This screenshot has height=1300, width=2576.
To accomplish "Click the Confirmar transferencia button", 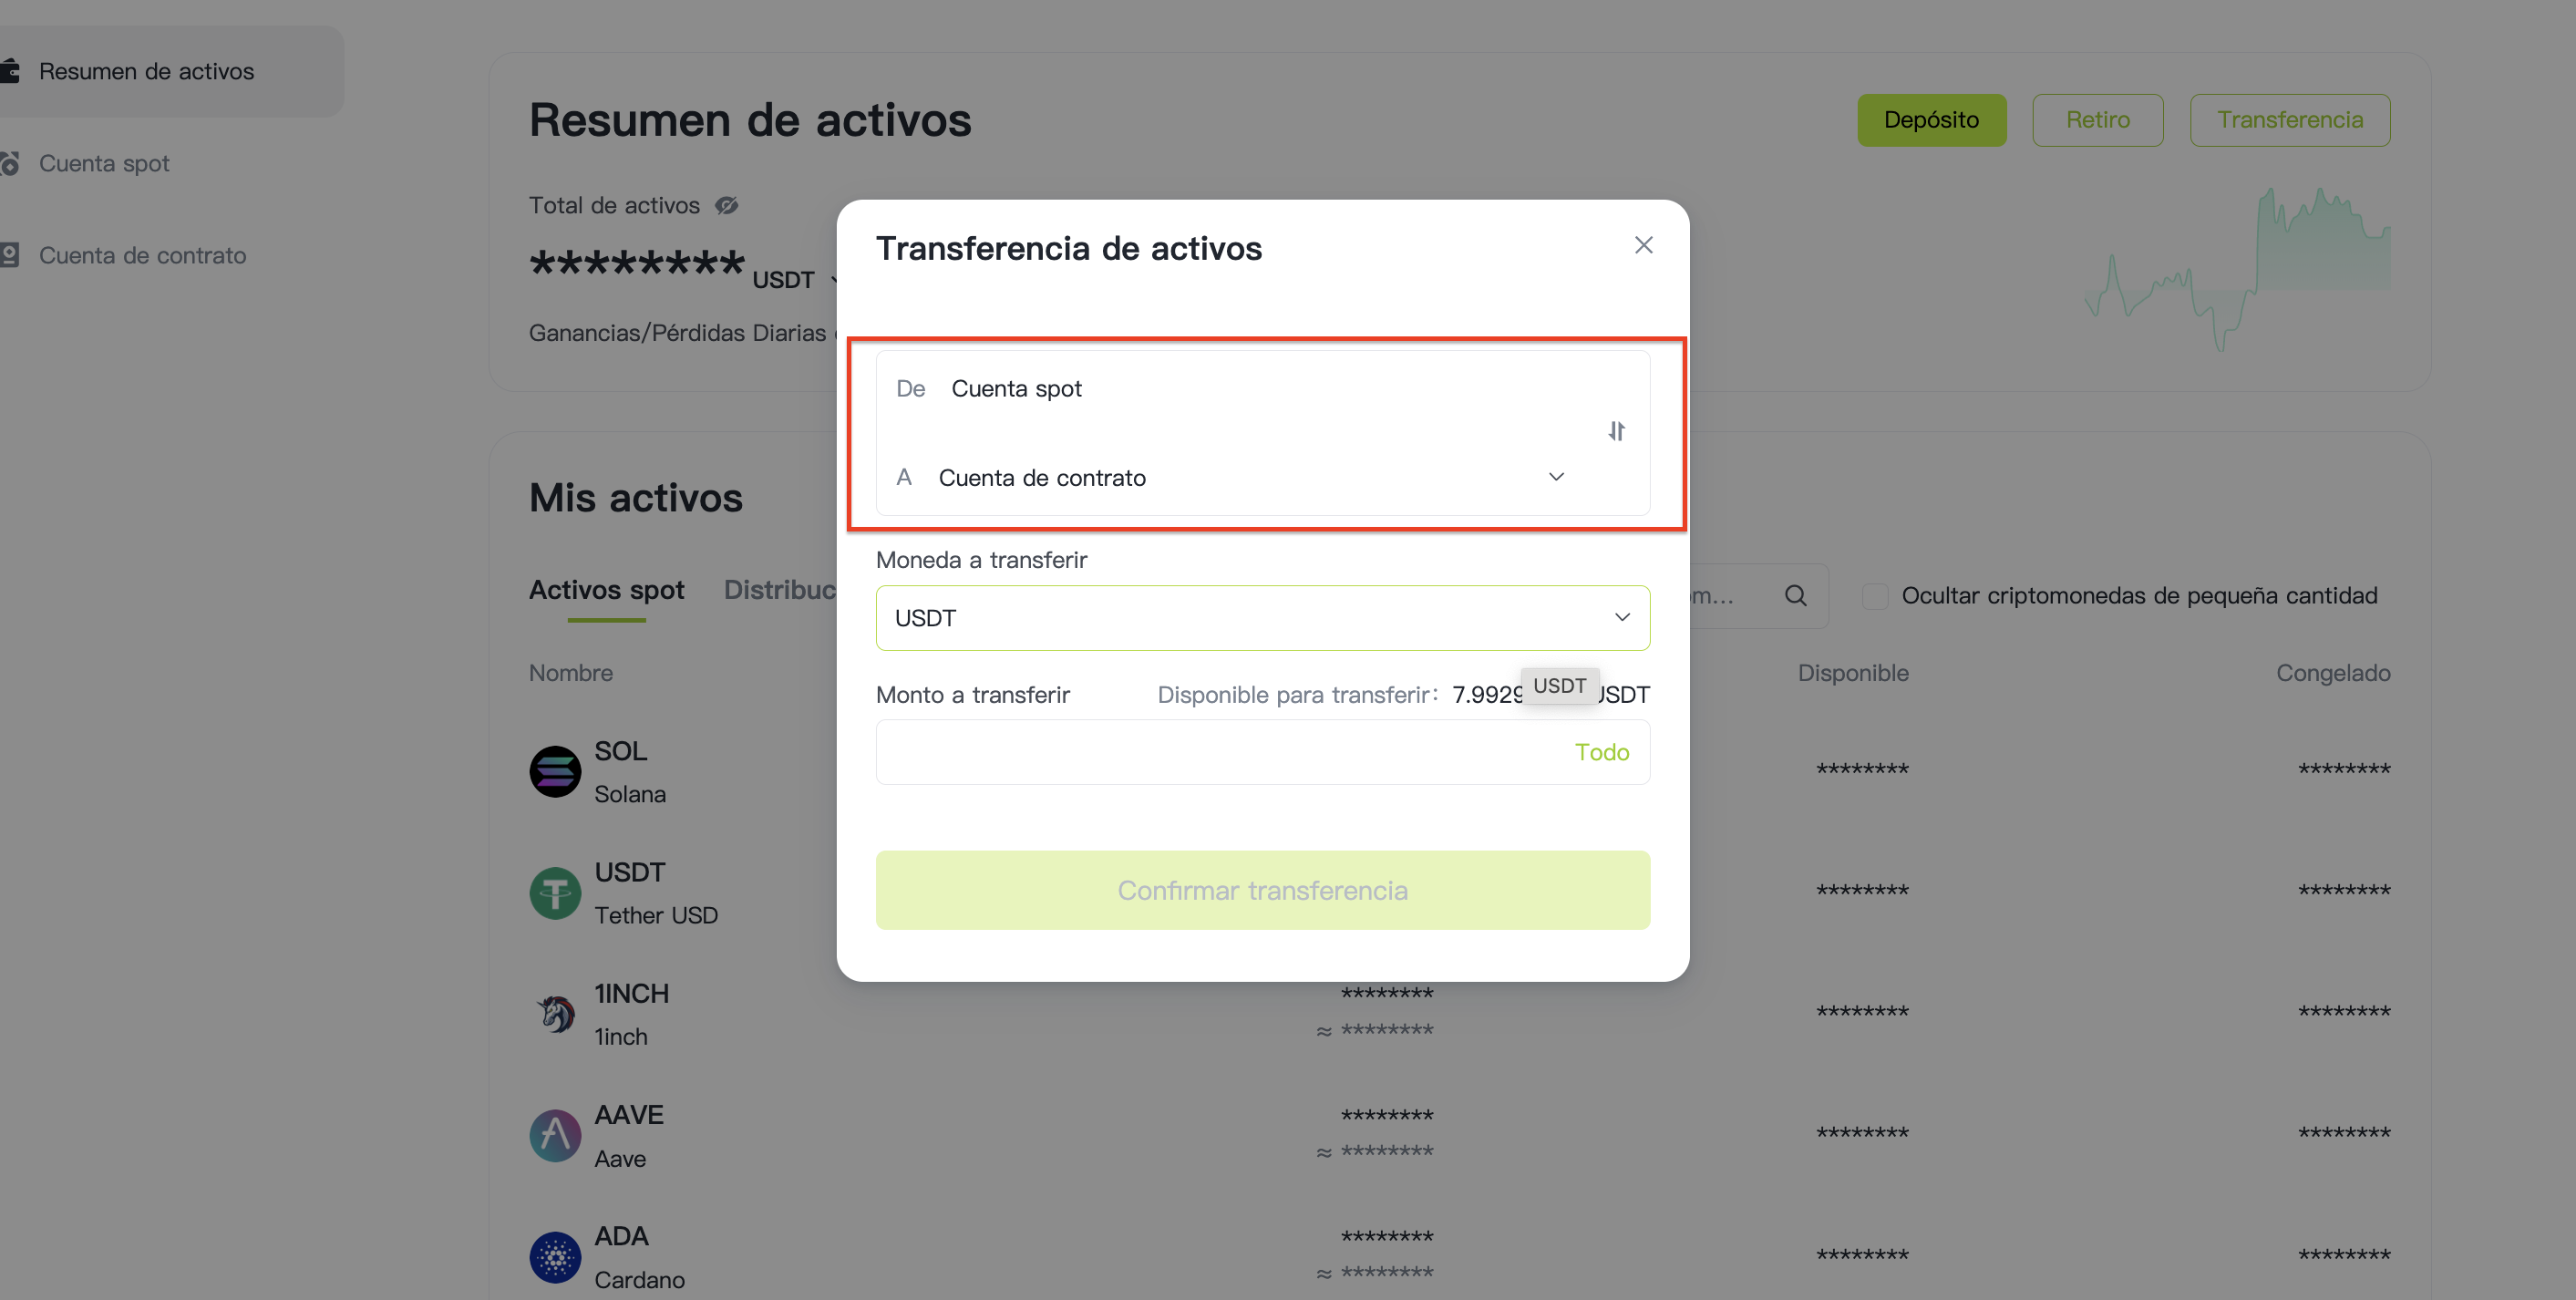I will (x=1263, y=890).
